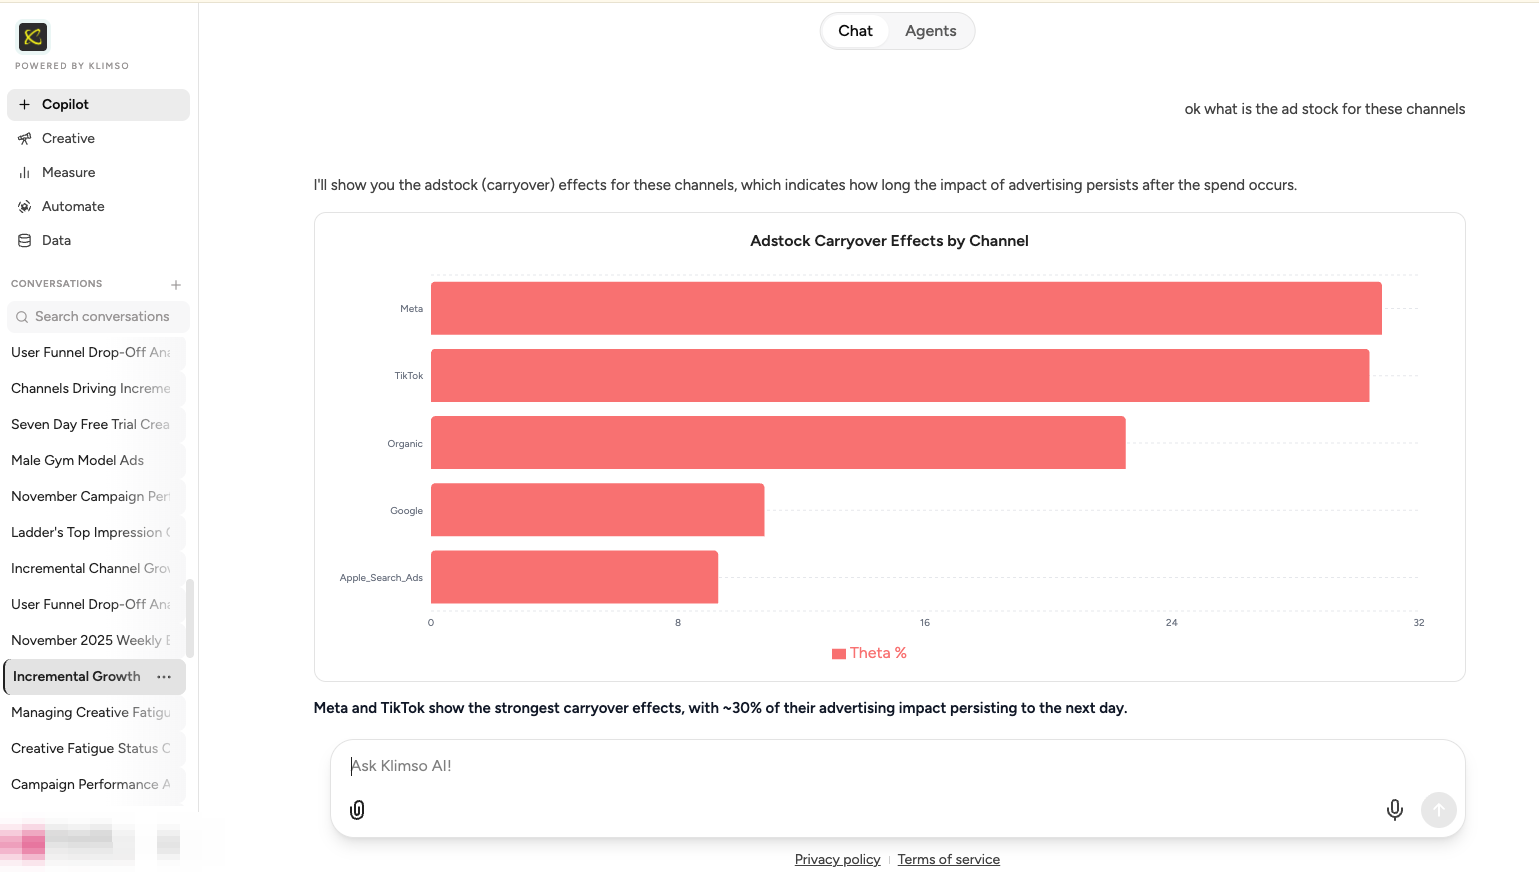
Task: Add a new conversation with plus icon
Action: click(x=176, y=285)
